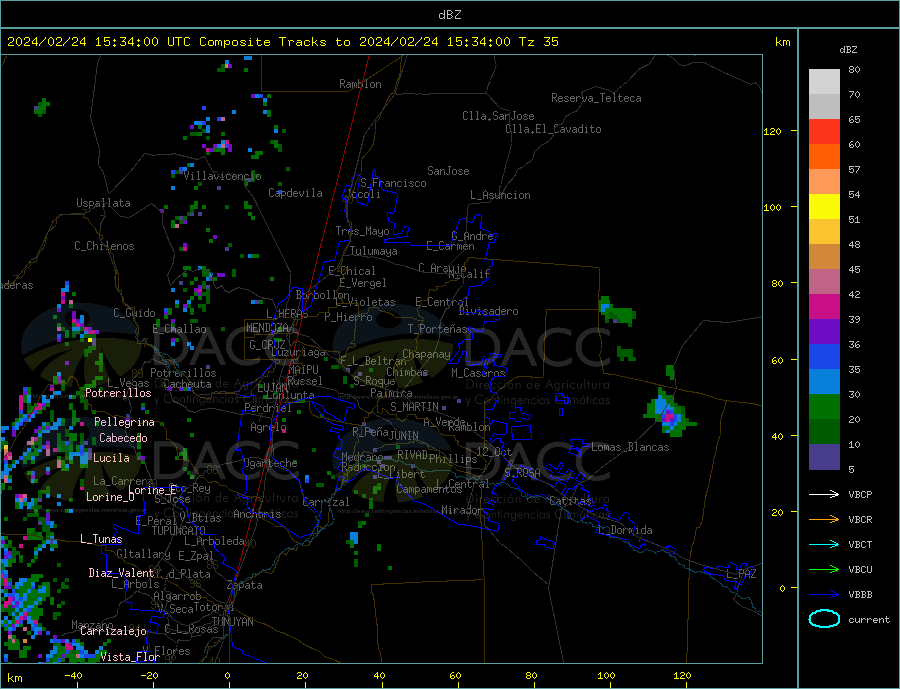900x689 pixels.
Task: Click the small blue echo south of Carrizal
Action: point(354,538)
